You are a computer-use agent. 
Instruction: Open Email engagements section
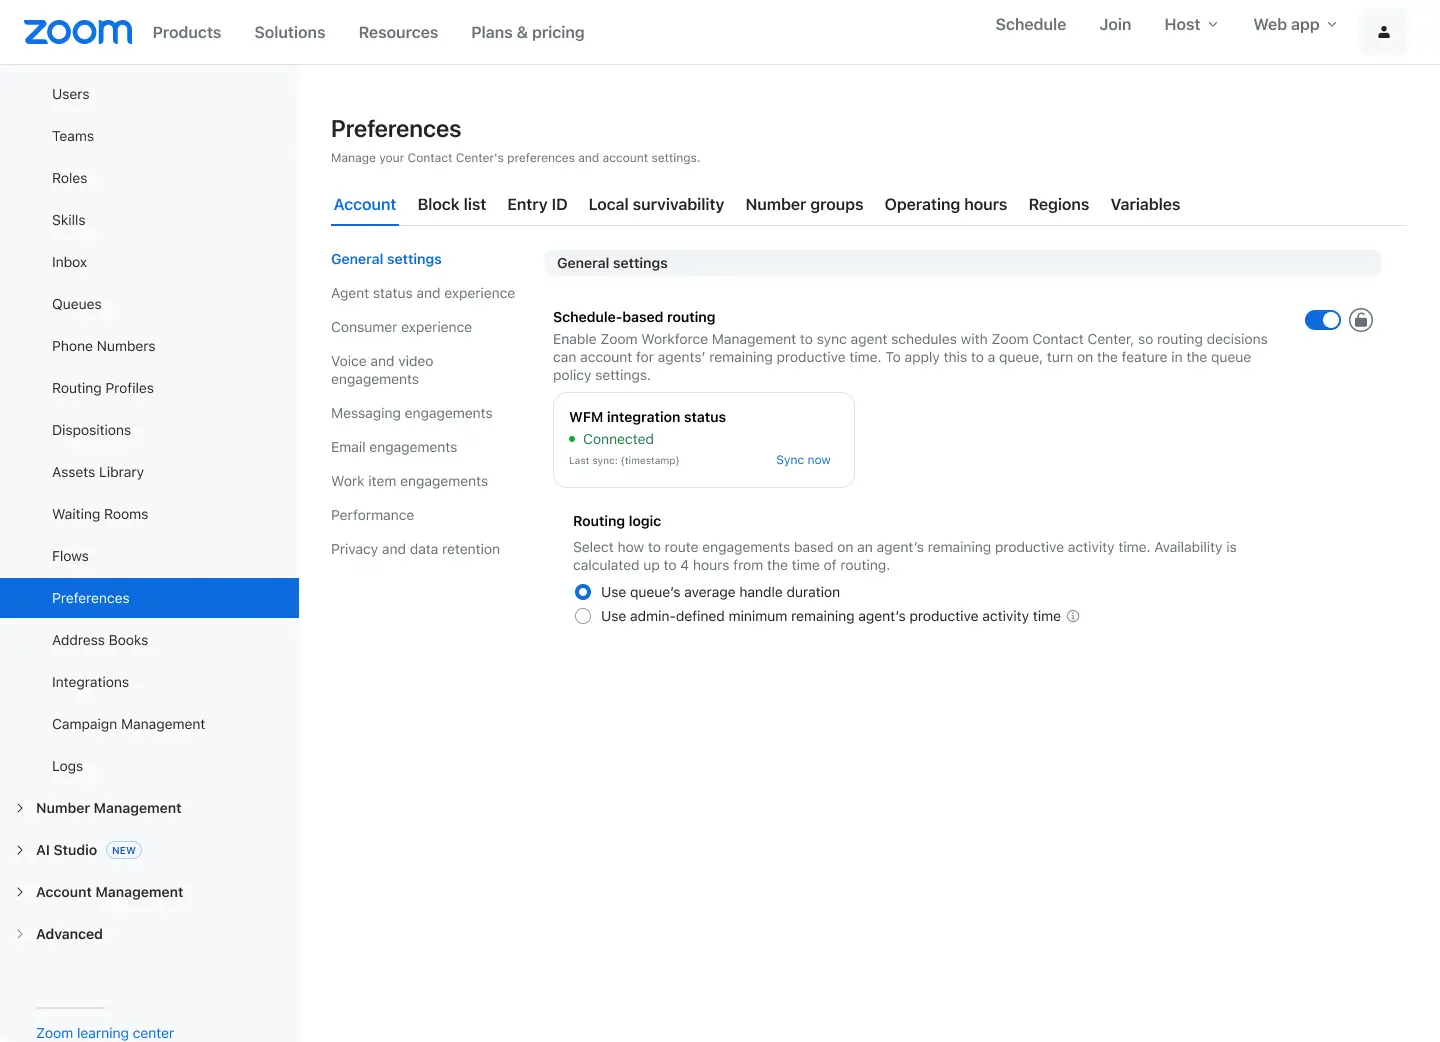[x=394, y=447]
